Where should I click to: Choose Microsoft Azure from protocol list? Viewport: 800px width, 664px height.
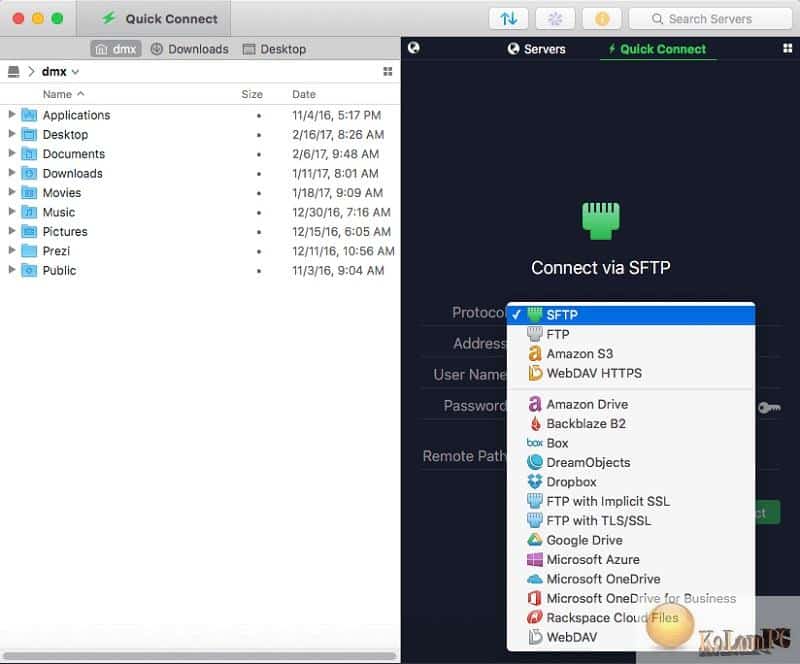click(631, 559)
